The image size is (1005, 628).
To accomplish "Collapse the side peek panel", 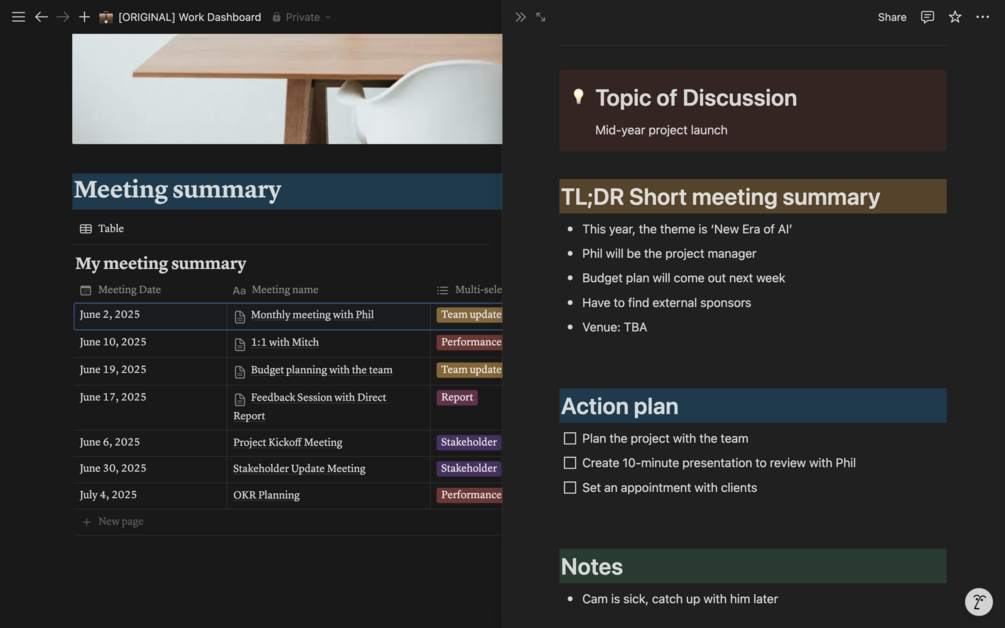I will pyautogui.click(x=520, y=17).
